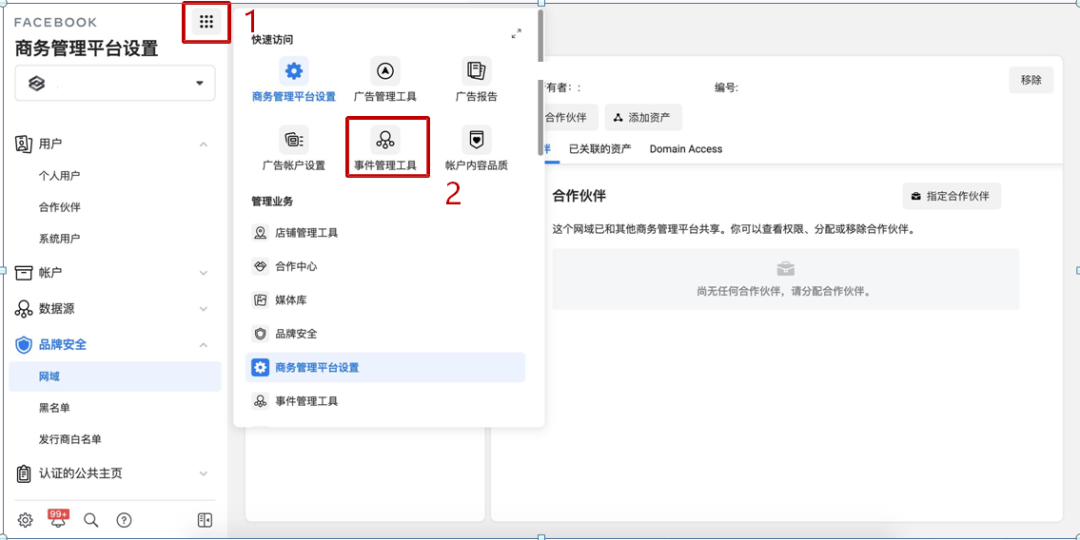1080x540 pixels.
Task: Open the business account selector dropdown
Action: tap(115, 83)
